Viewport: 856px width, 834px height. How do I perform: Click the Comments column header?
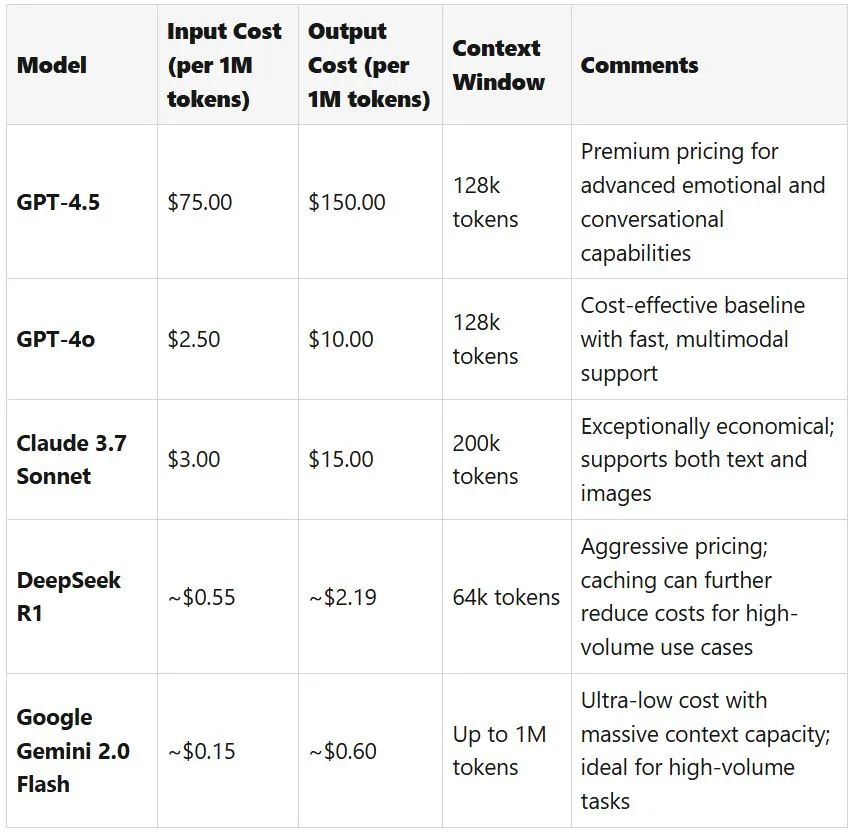pos(639,65)
